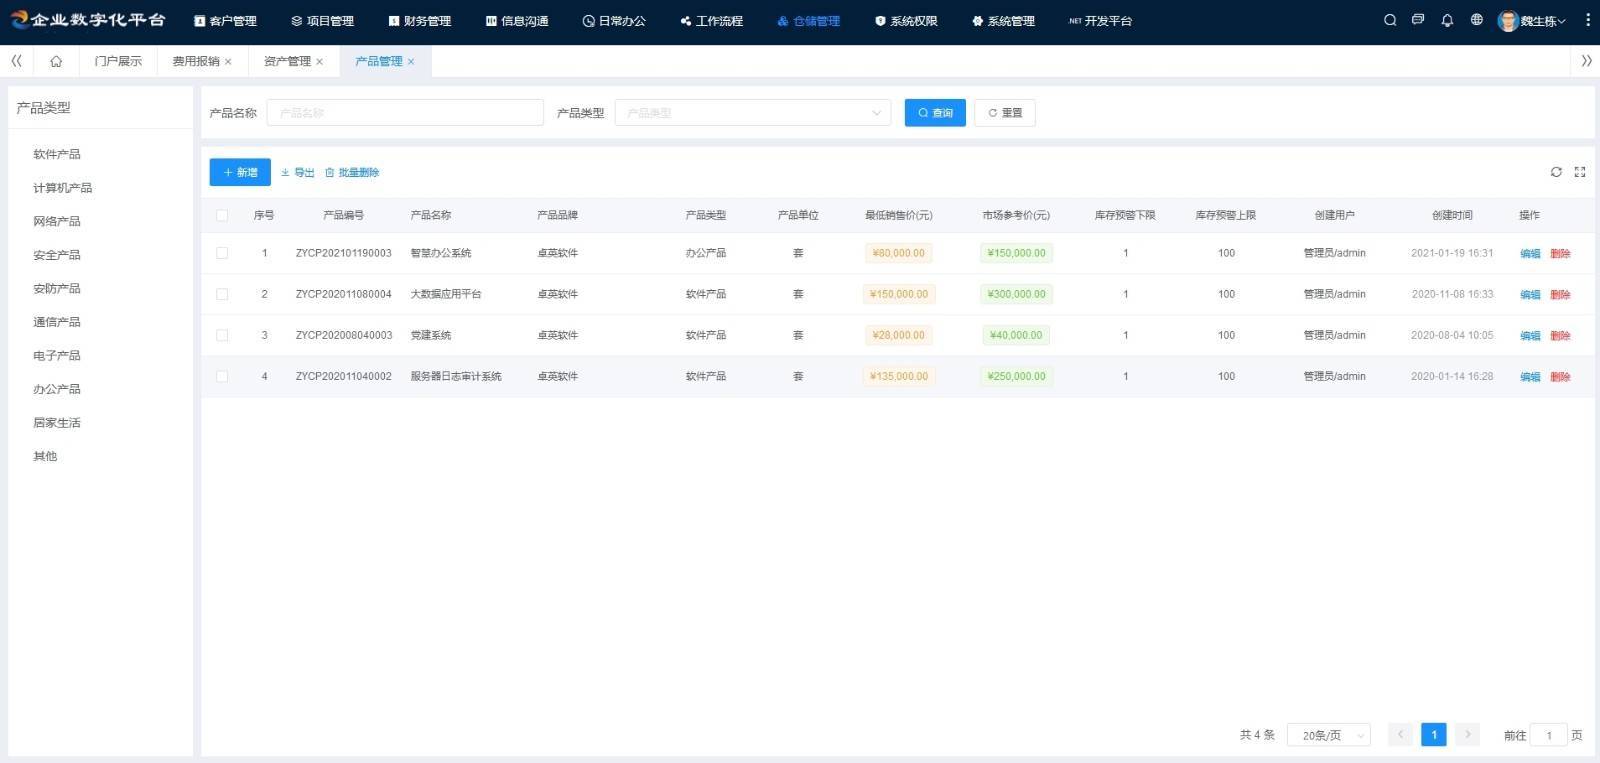Check the row for 智慧办公系统
This screenshot has width=1600, height=763.
coord(222,253)
